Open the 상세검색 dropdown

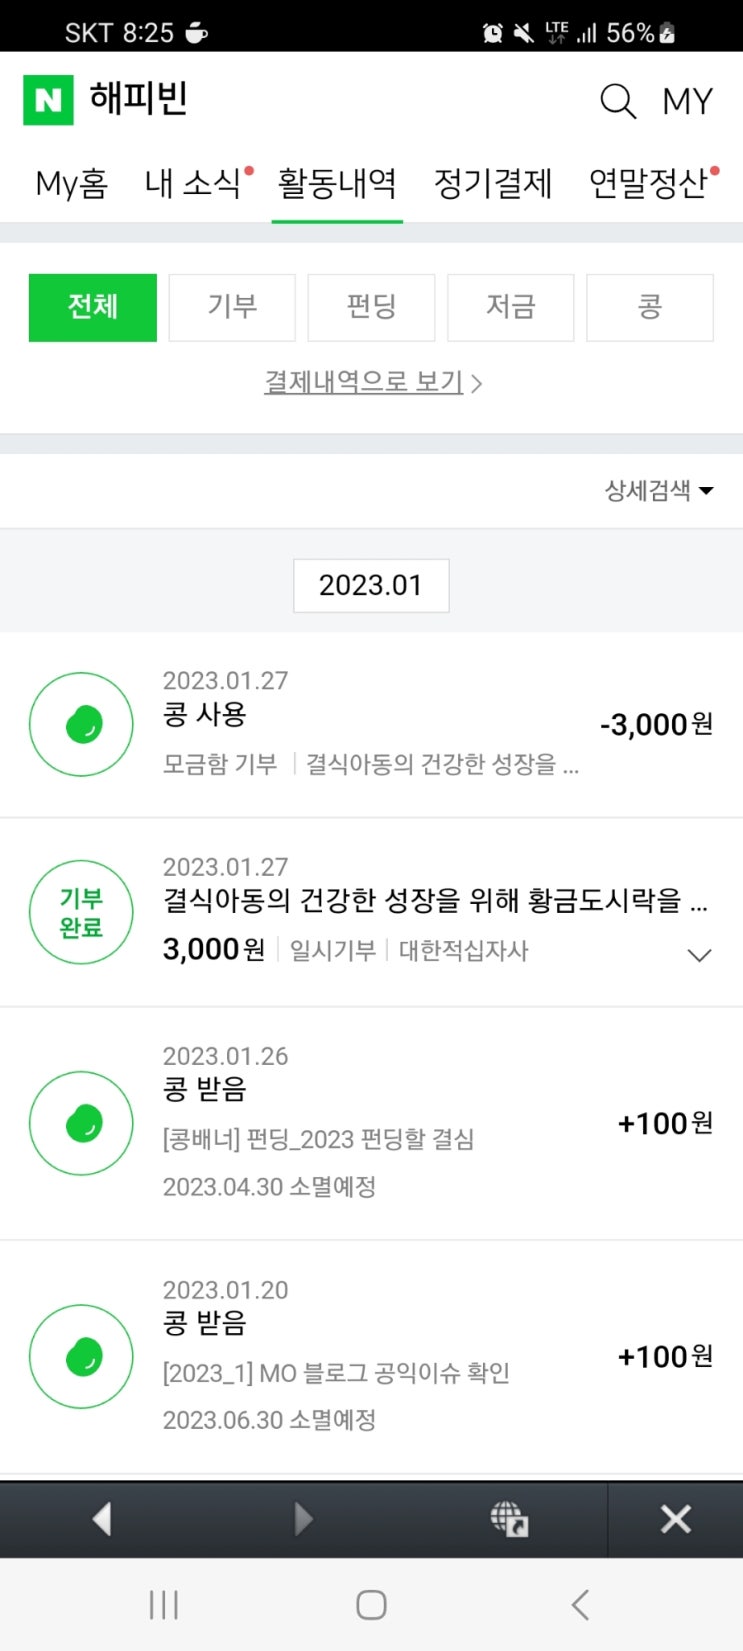[x=658, y=490]
